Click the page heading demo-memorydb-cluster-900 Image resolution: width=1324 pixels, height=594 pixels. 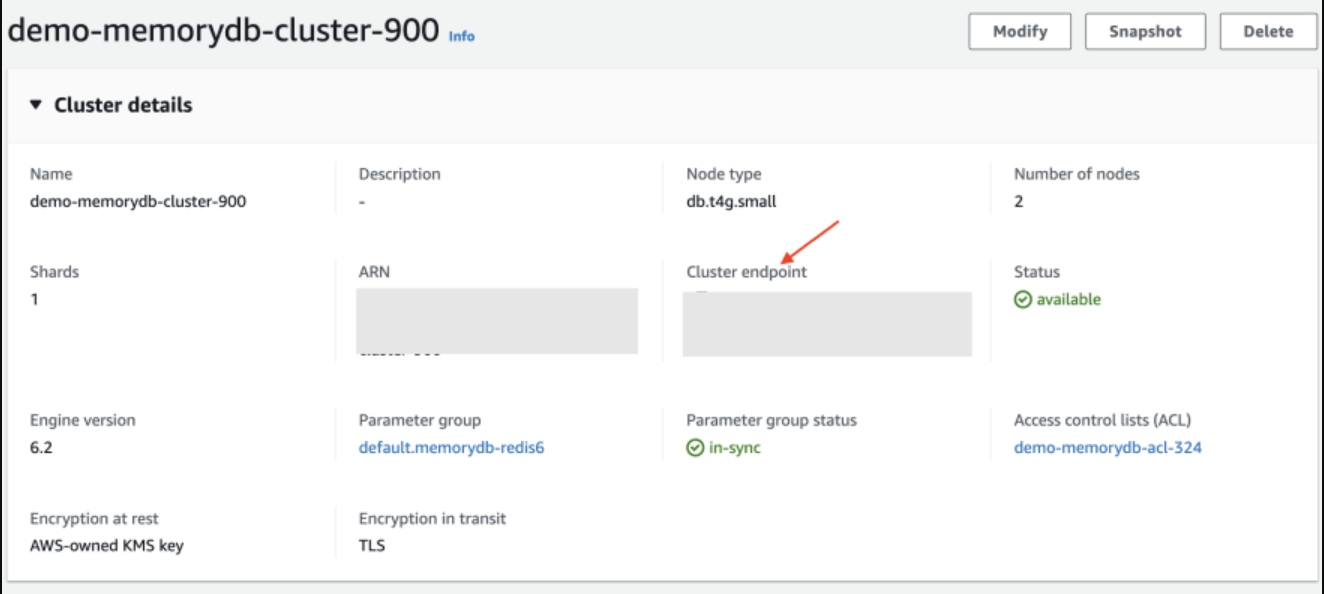(x=223, y=31)
